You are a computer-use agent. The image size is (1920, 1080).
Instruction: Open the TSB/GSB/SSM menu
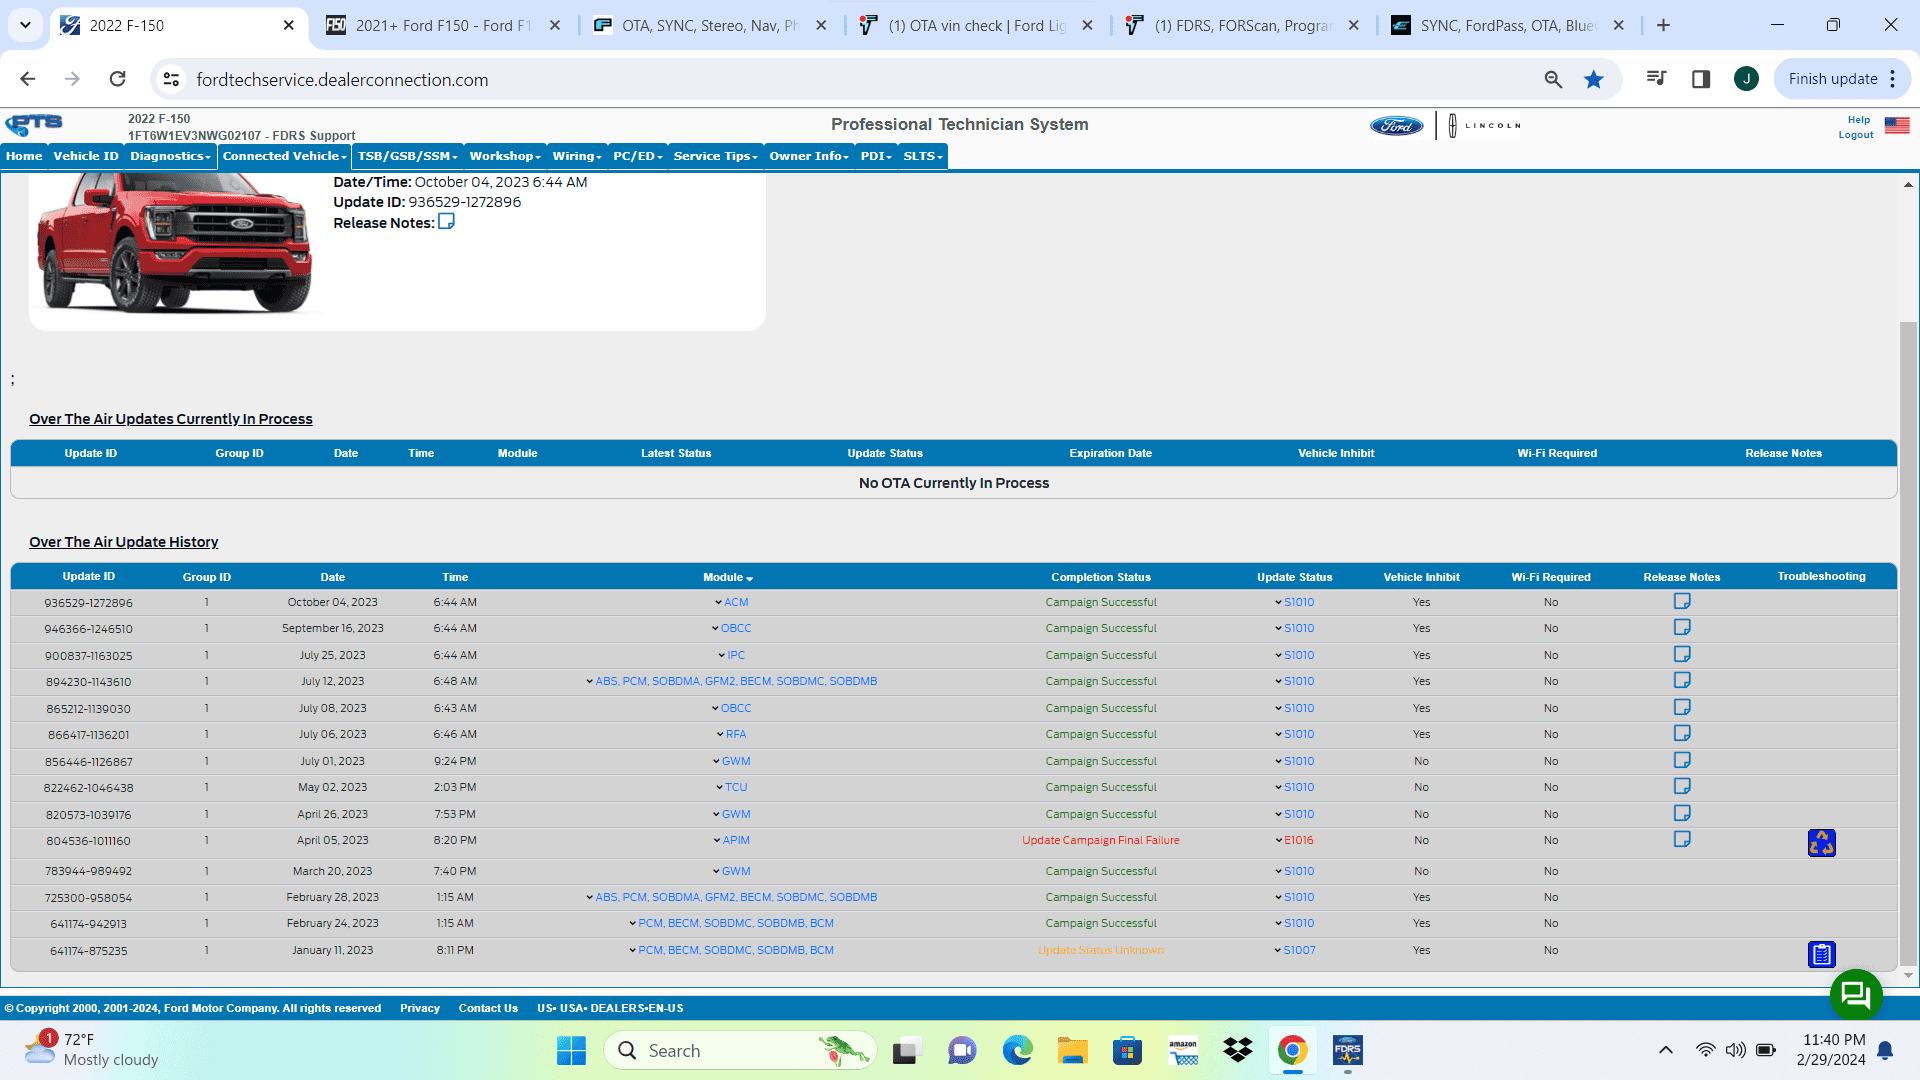click(x=407, y=156)
